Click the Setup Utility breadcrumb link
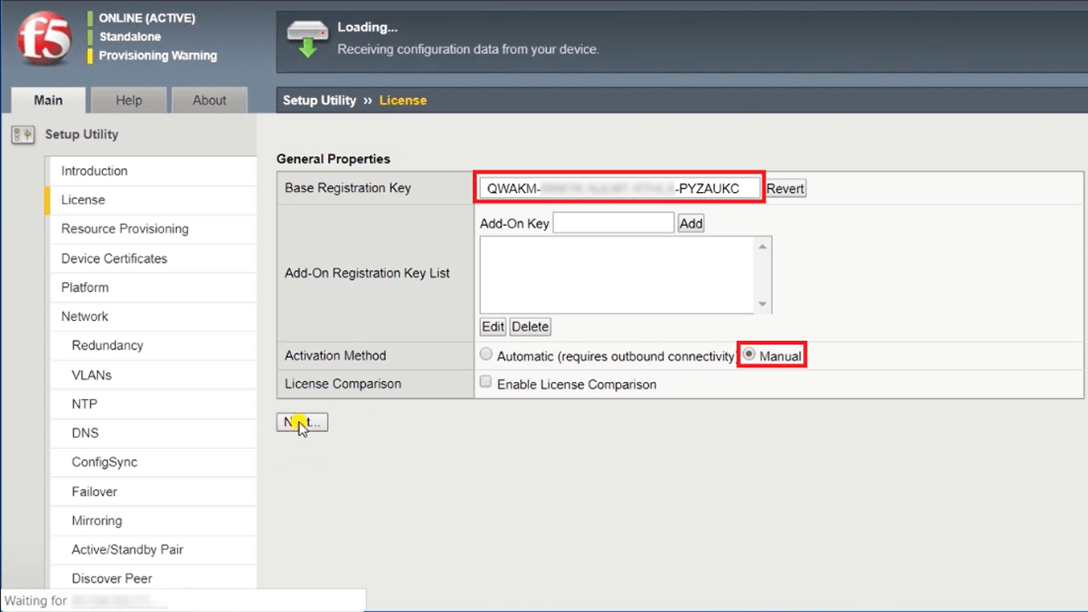Image resolution: width=1088 pixels, height=612 pixels. (x=322, y=100)
